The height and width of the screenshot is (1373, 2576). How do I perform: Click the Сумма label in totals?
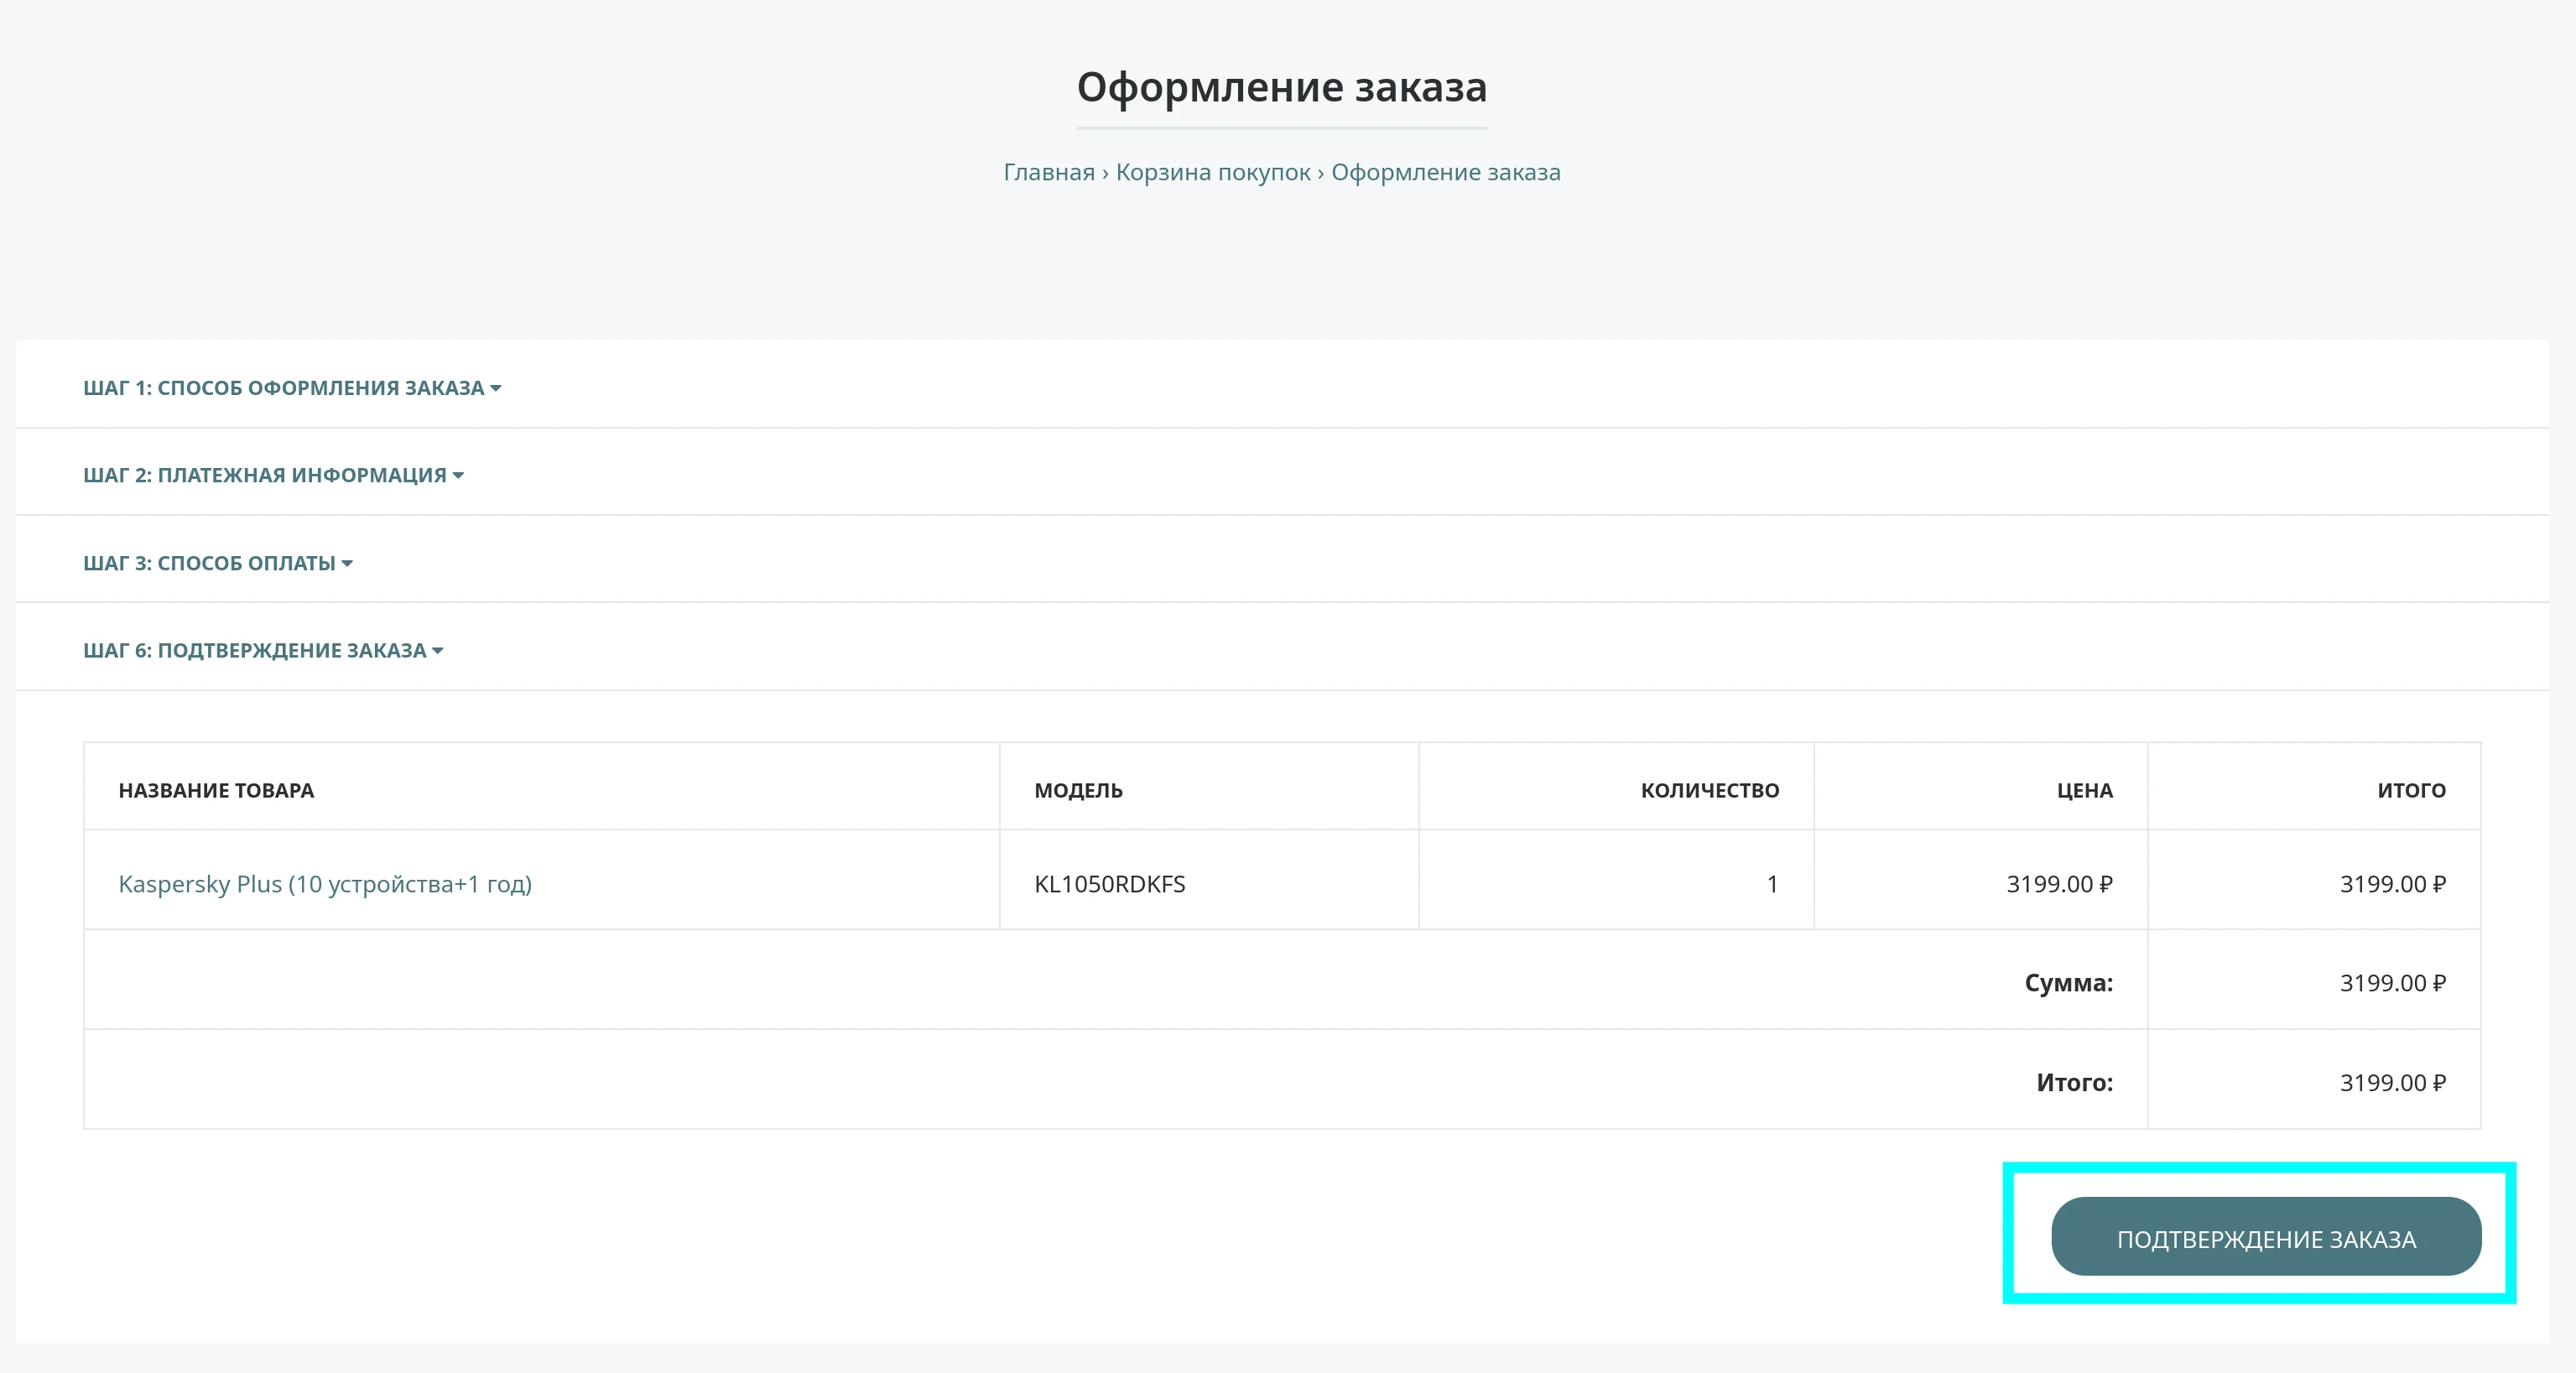tap(2068, 983)
